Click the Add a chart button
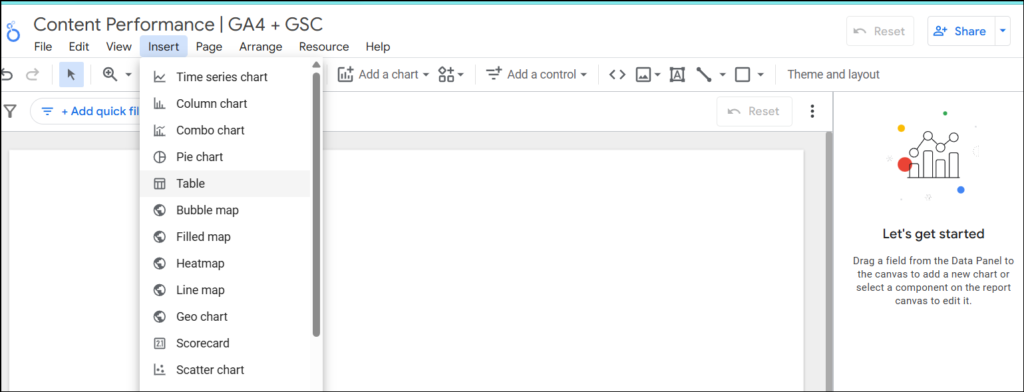 (x=383, y=74)
